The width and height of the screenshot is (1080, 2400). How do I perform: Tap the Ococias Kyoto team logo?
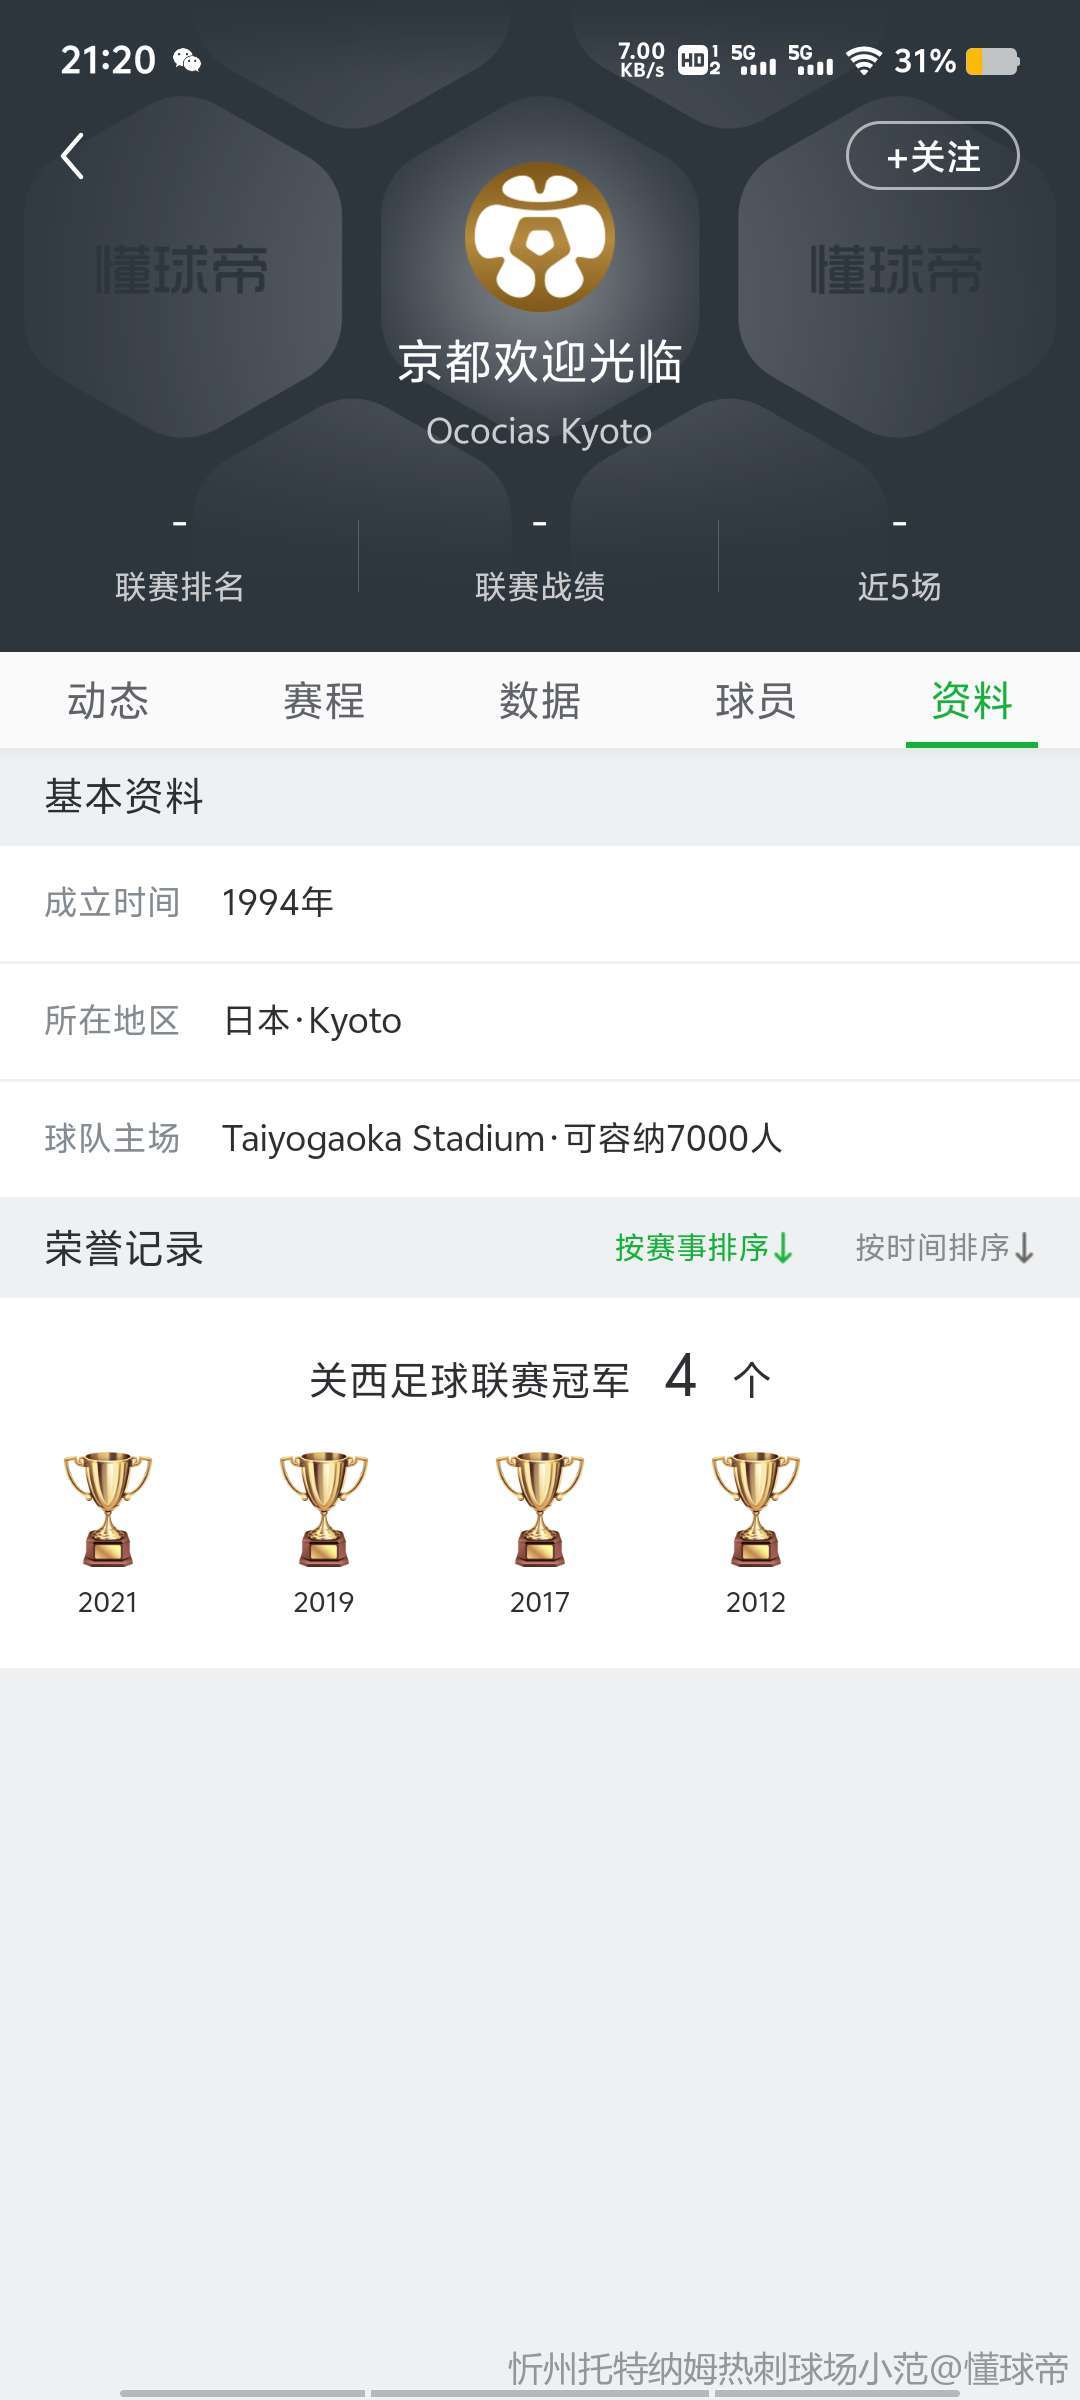539,237
